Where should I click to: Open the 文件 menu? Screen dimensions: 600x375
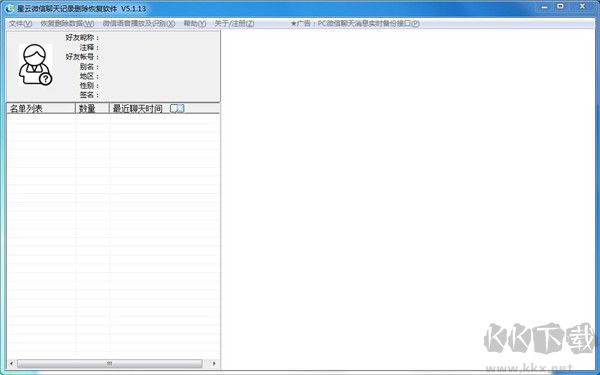[20, 23]
